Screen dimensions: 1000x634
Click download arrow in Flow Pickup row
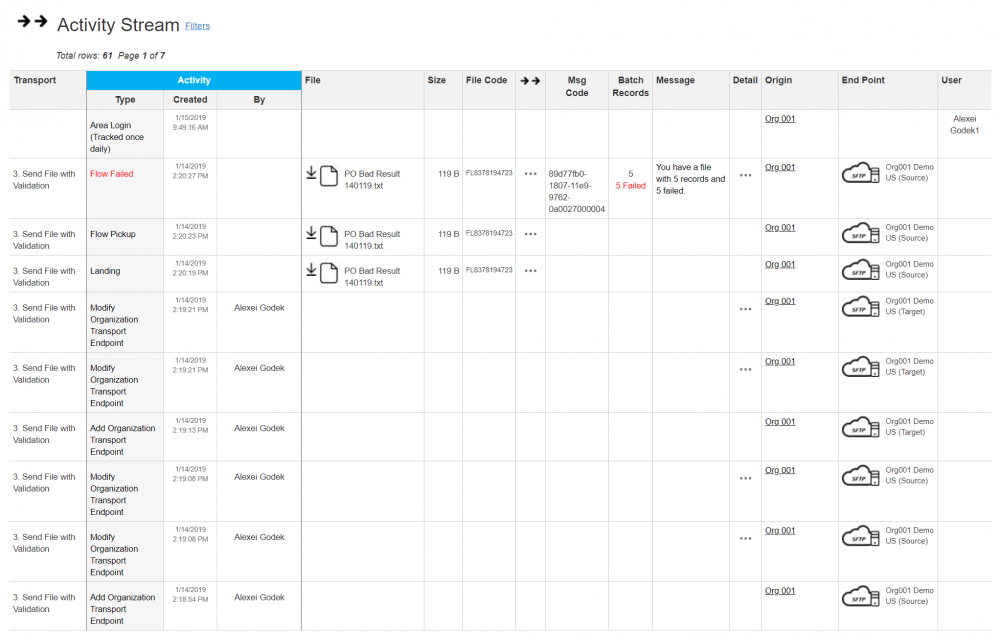tap(311, 233)
